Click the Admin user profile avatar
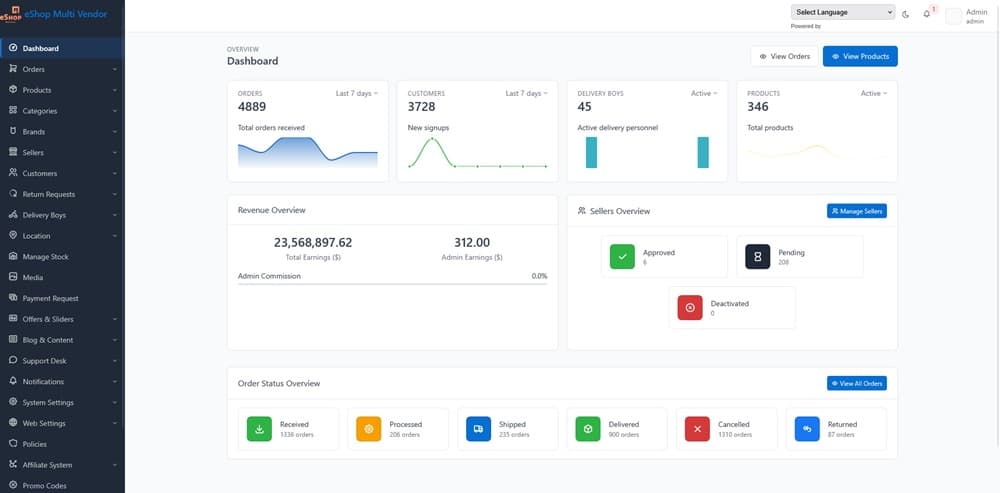The height and width of the screenshot is (493, 1000). (x=953, y=16)
